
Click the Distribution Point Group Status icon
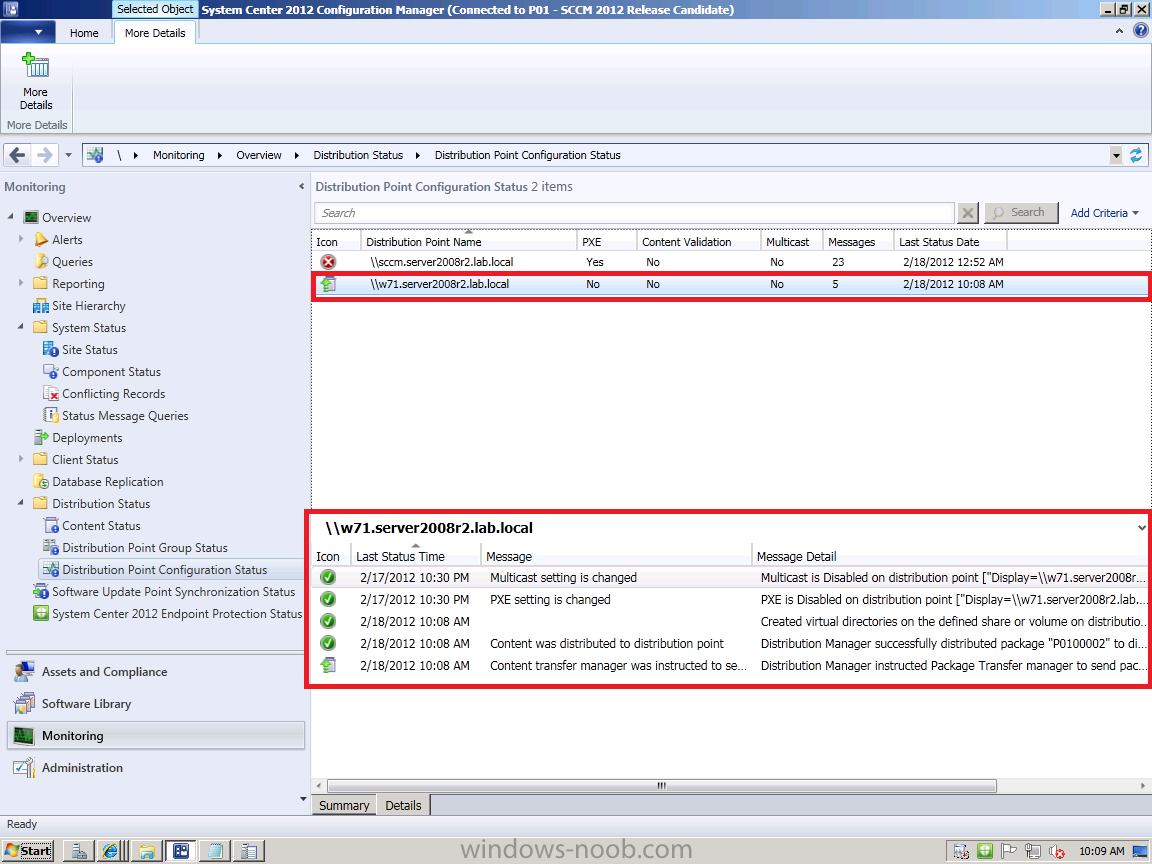coord(51,548)
